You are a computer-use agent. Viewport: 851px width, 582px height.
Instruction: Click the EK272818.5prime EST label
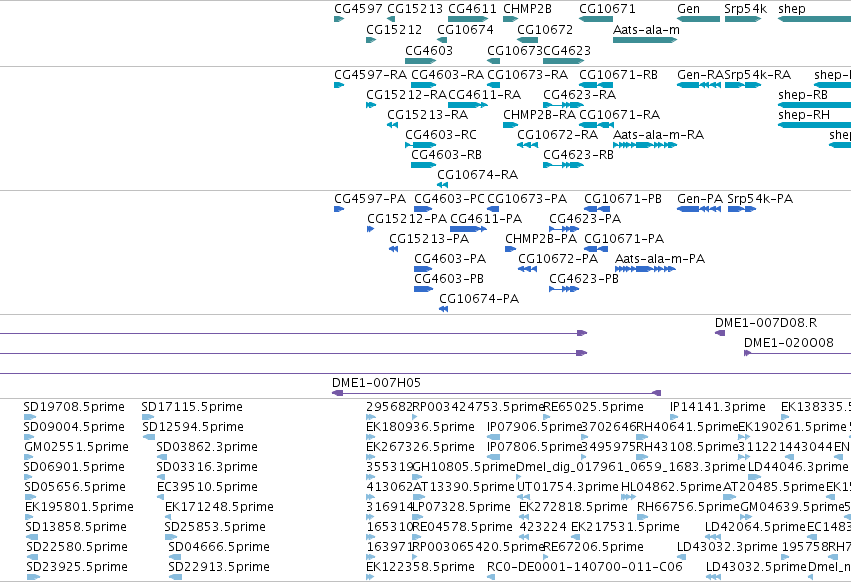click(574, 507)
